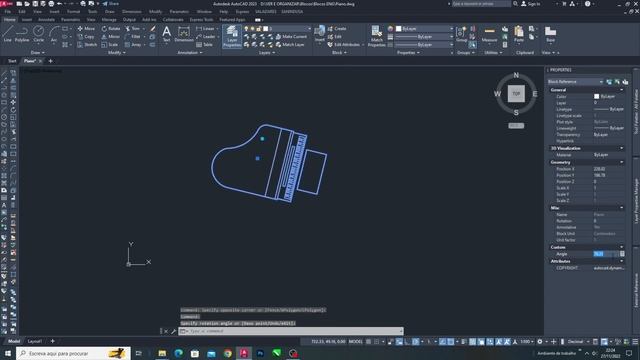Click the command line input field
This screenshot has height=360, width=640.
pyautogui.click(x=291, y=331)
